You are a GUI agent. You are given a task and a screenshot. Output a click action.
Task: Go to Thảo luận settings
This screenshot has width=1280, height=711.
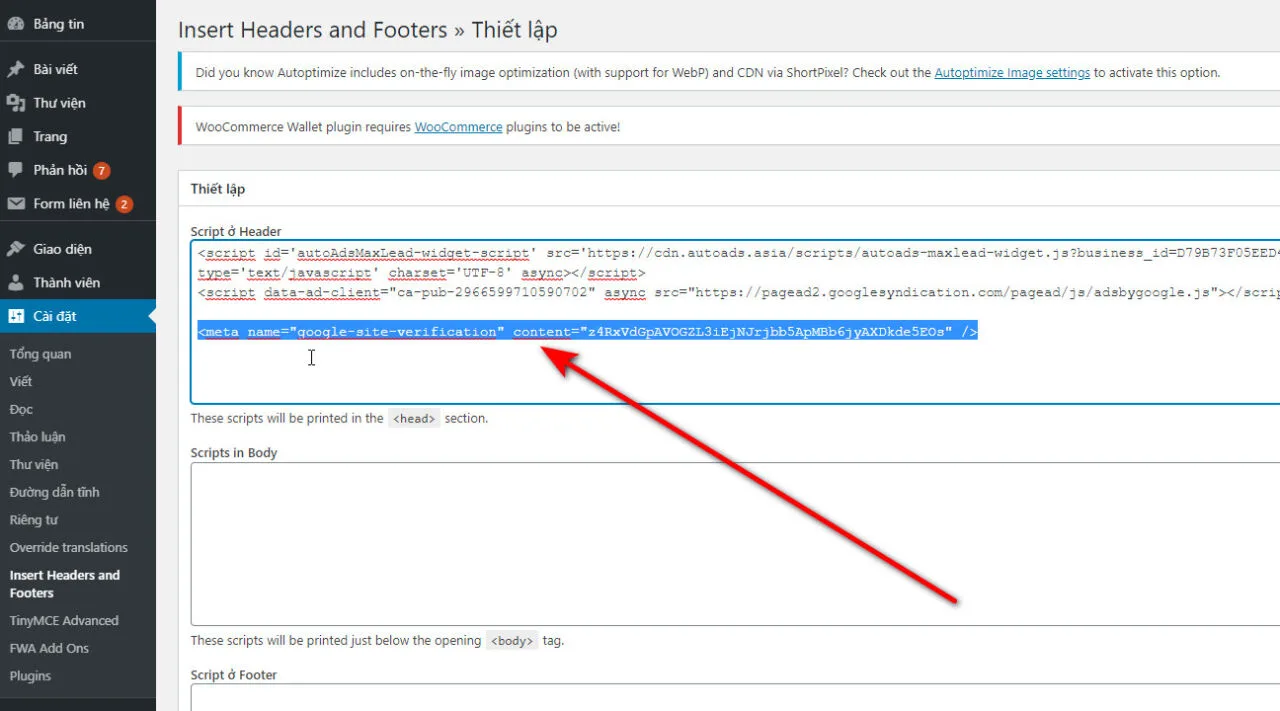37,437
